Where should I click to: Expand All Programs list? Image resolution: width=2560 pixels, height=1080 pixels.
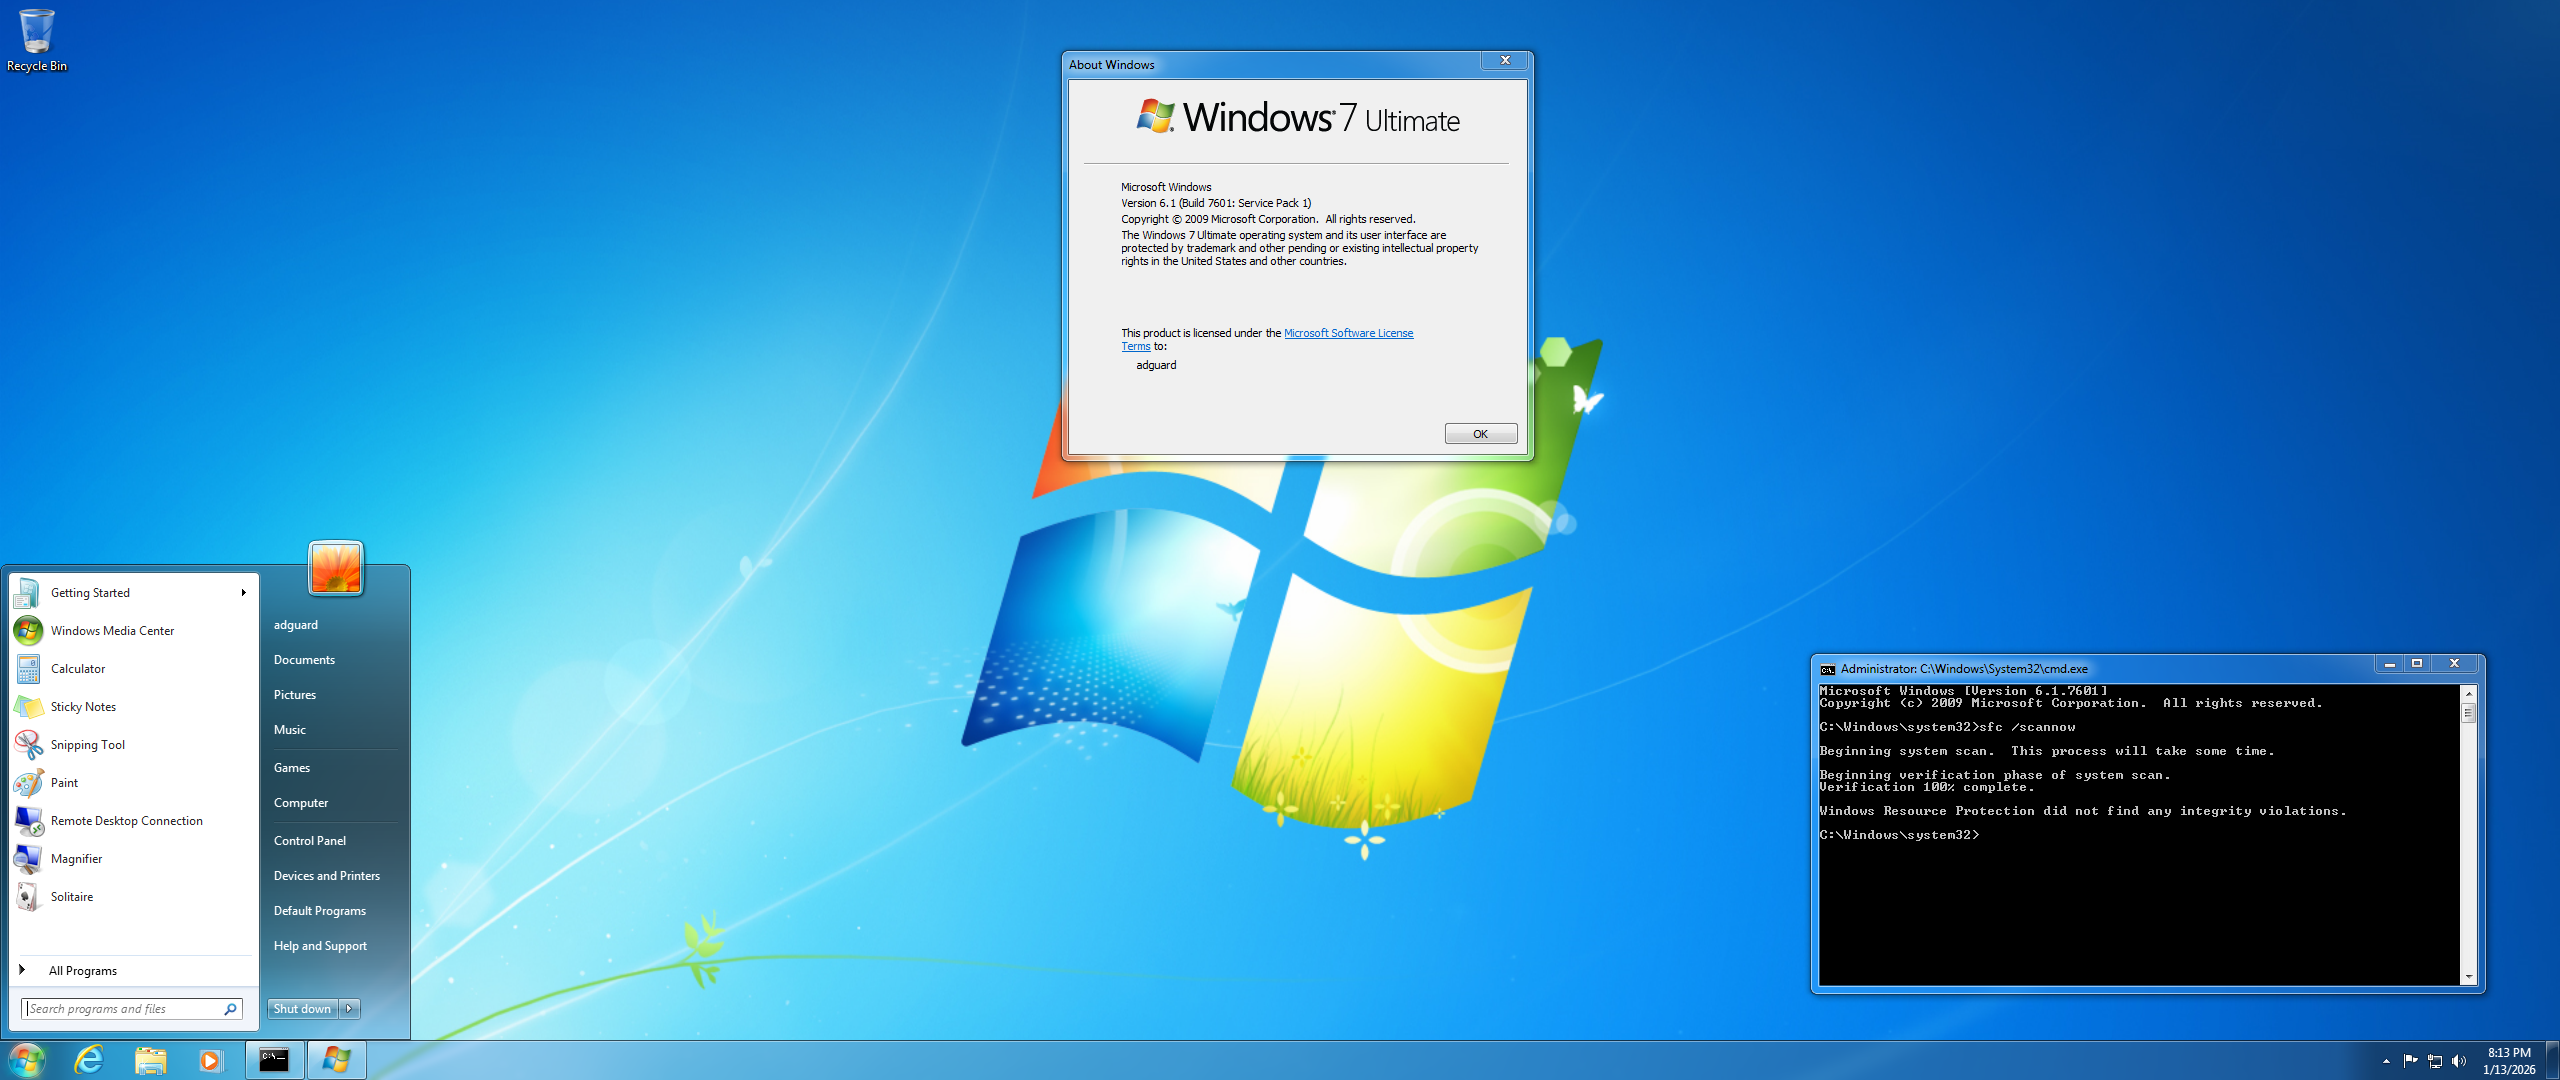click(x=82, y=971)
